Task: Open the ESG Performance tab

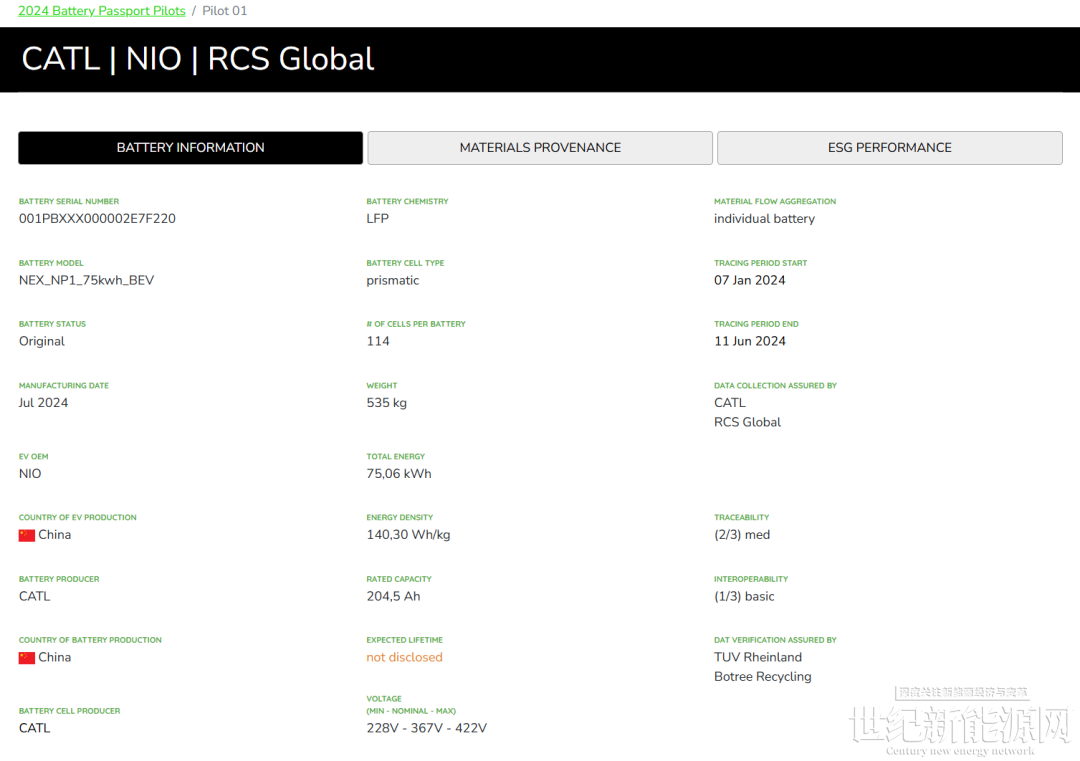Action: pyautogui.click(x=889, y=148)
